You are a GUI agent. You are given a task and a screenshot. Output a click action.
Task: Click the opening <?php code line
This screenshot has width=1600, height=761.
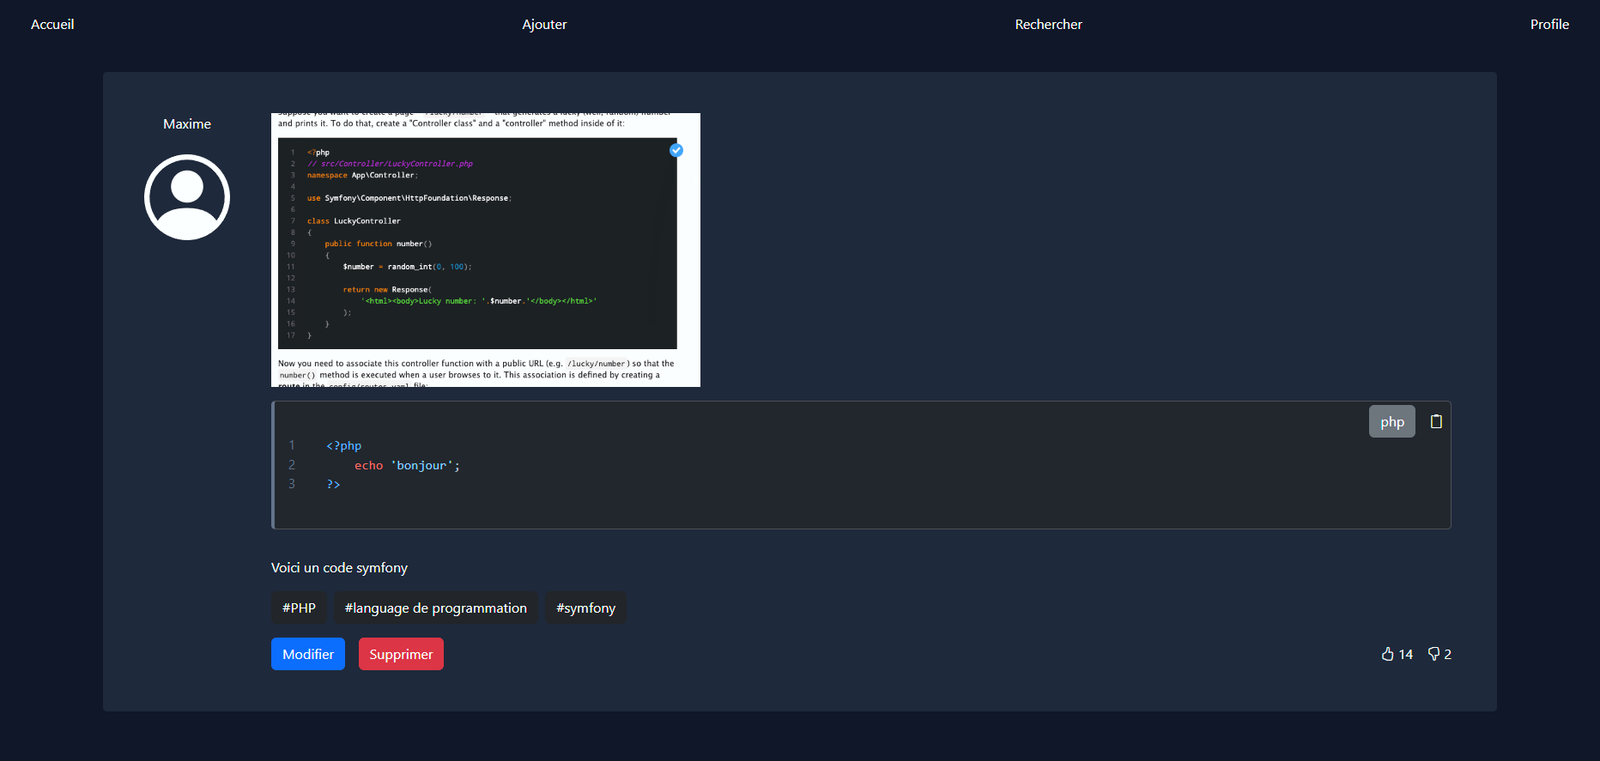[344, 446]
